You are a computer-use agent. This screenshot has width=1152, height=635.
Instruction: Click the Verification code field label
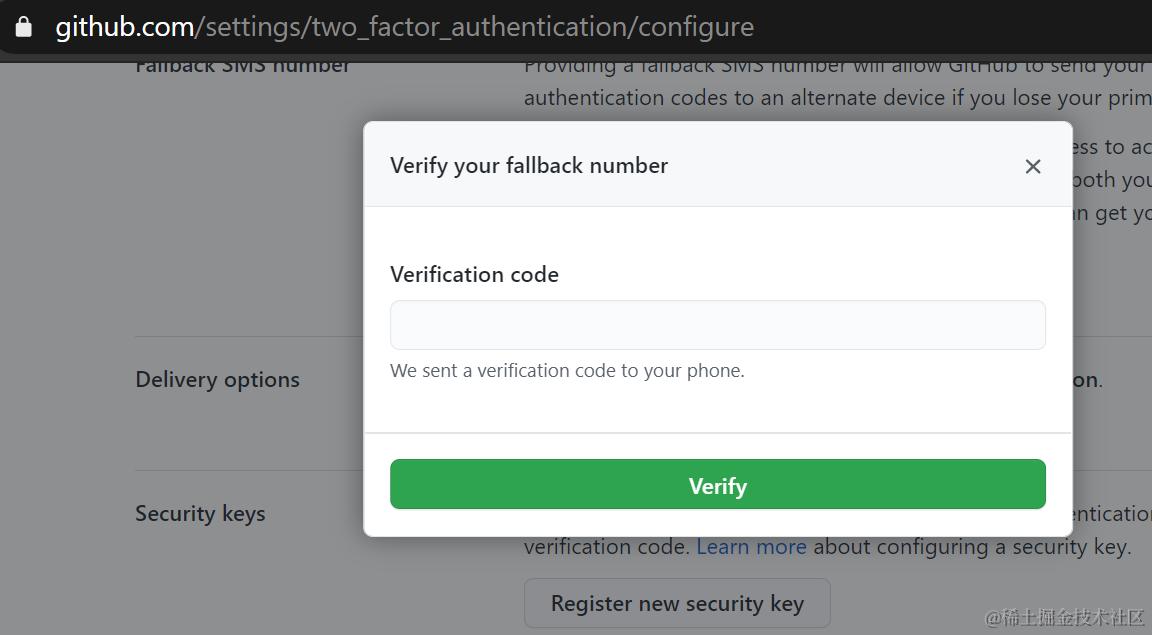[474, 274]
